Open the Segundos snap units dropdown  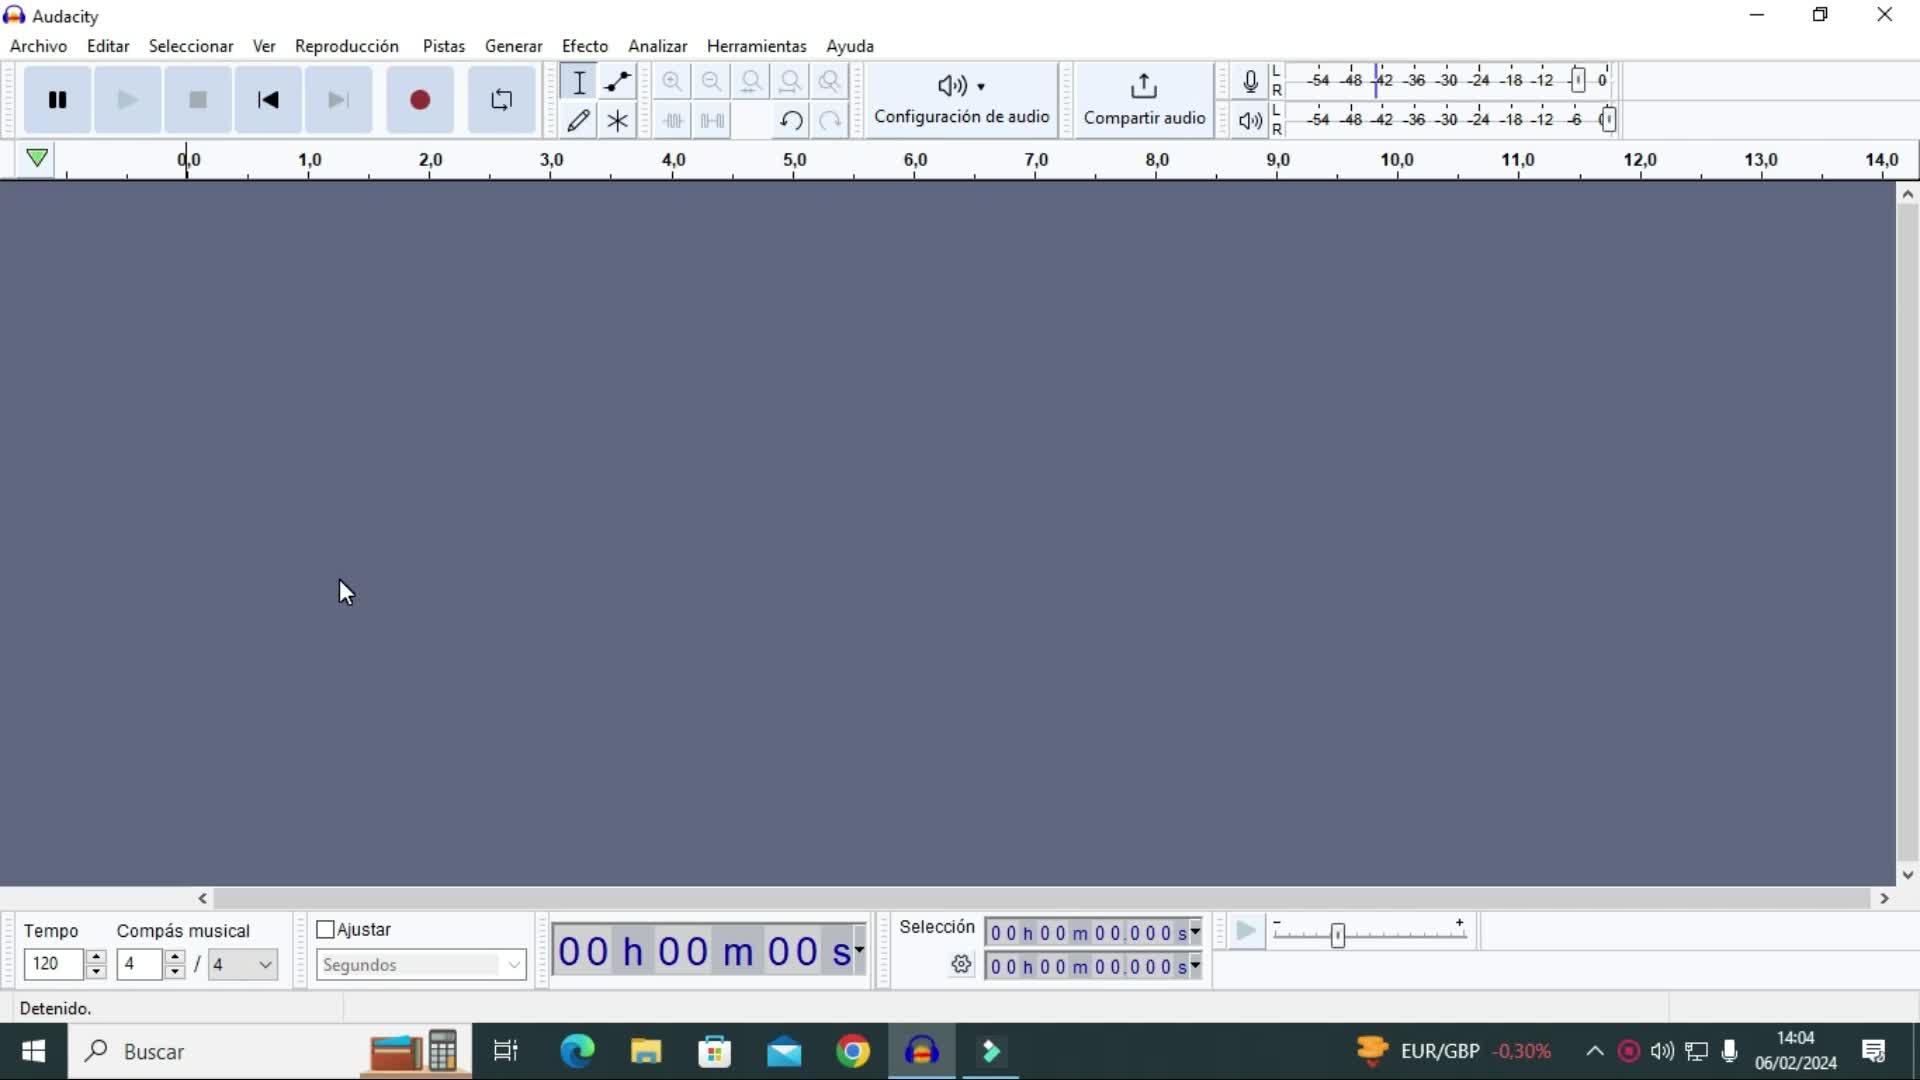point(421,965)
